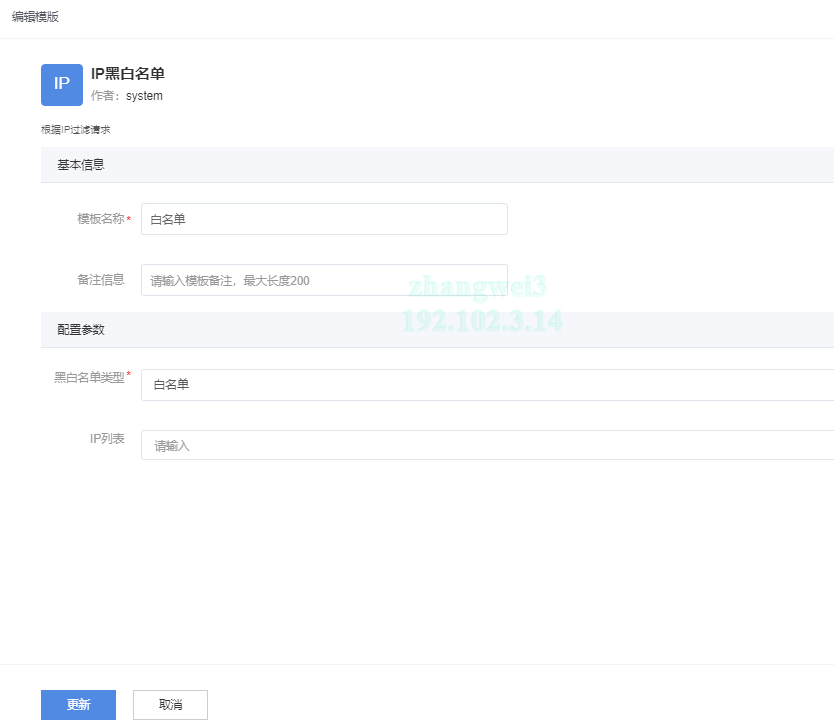Click the zhangwei3 watermark text

(x=478, y=287)
